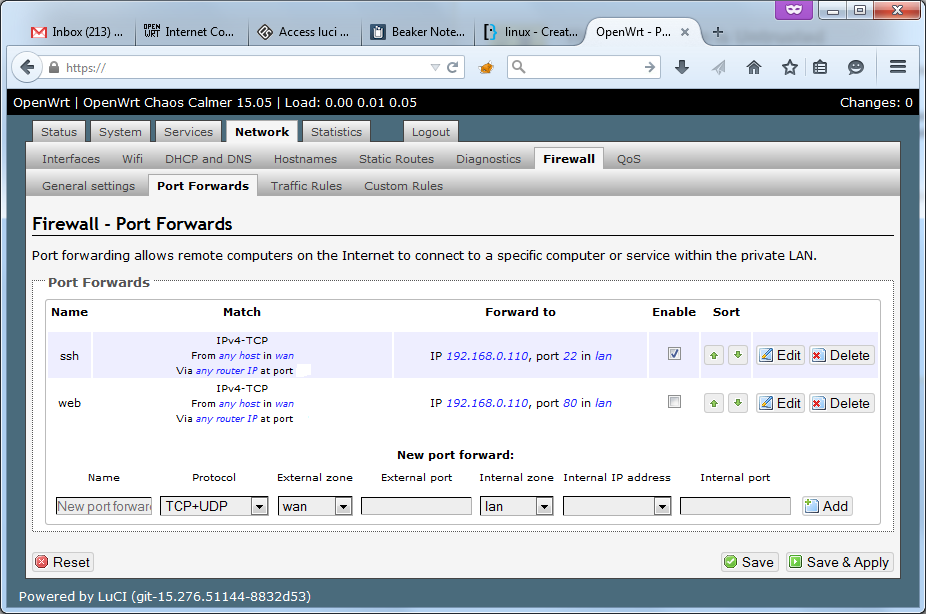Move the ssh rule up with arrow
The image size is (926, 614).
point(714,355)
